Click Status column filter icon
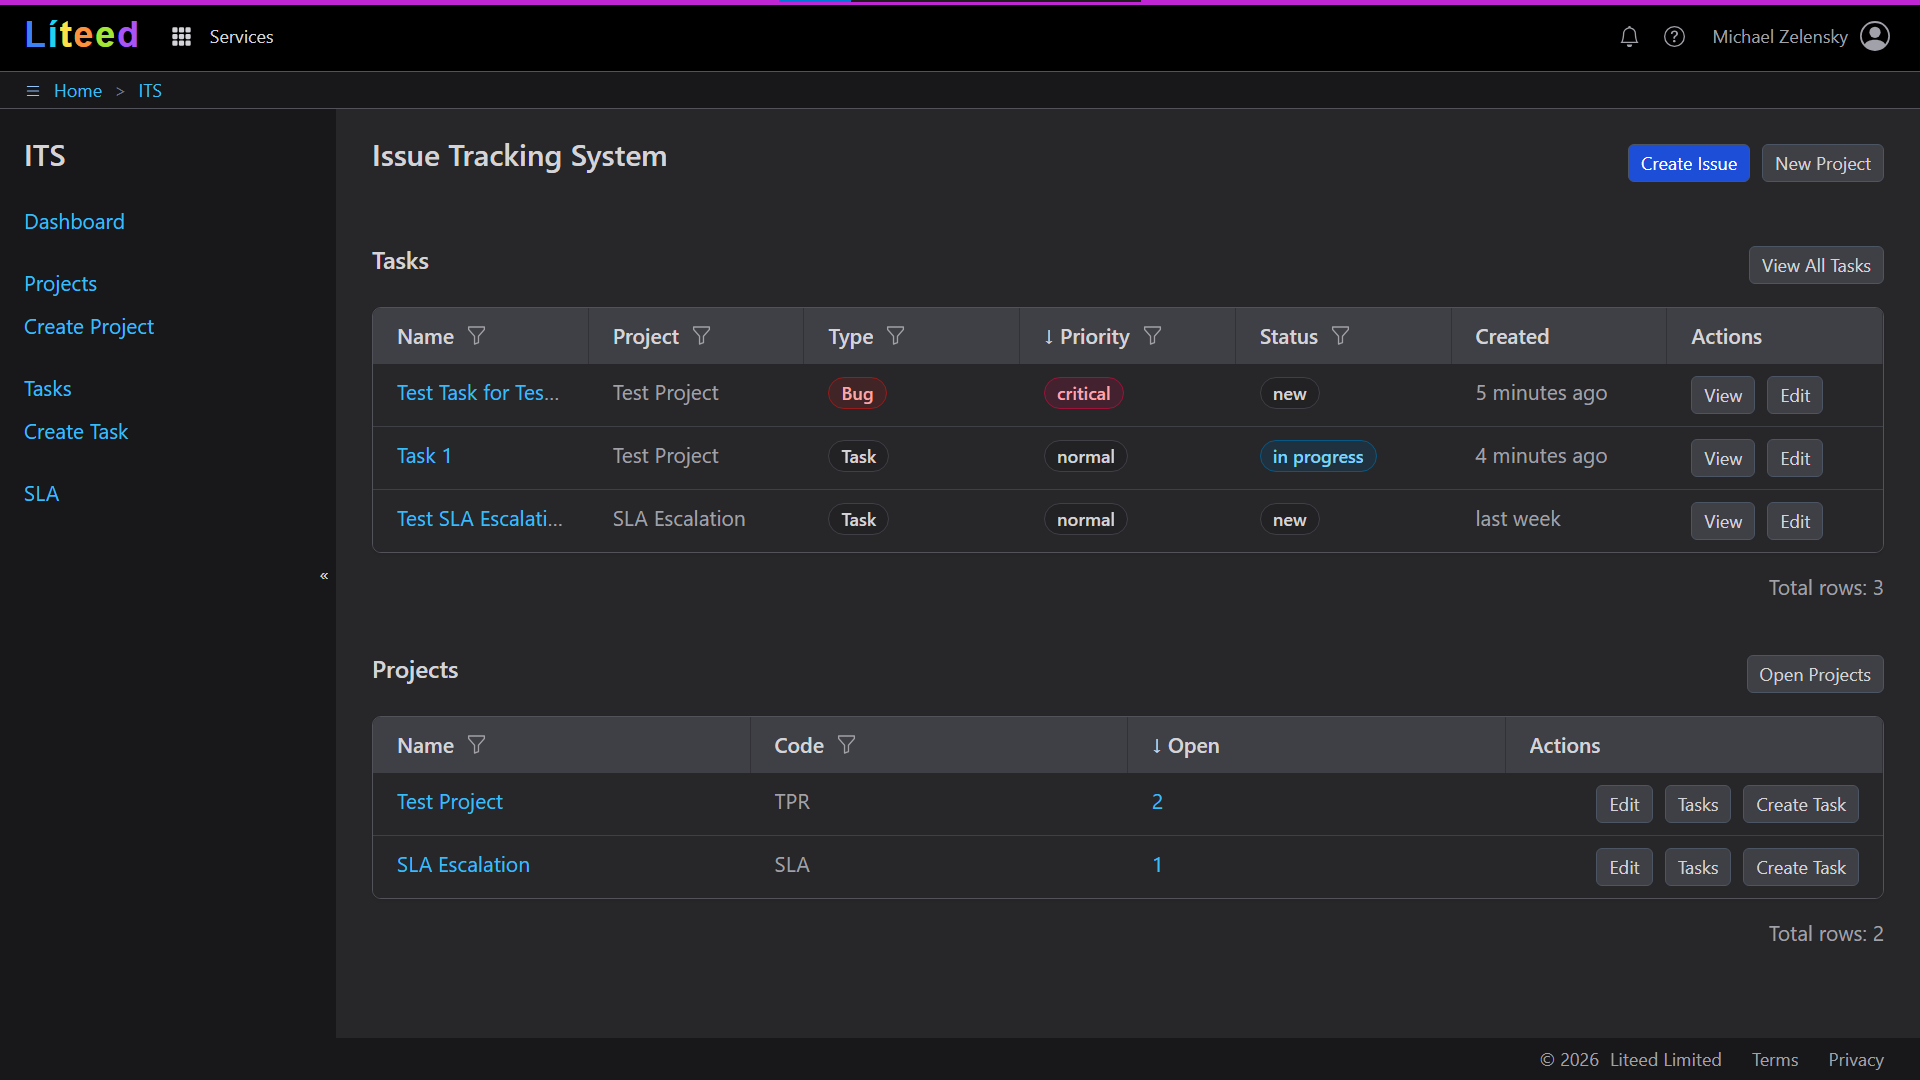Viewport: 1920px width, 1080px height. click(1341, 336)
